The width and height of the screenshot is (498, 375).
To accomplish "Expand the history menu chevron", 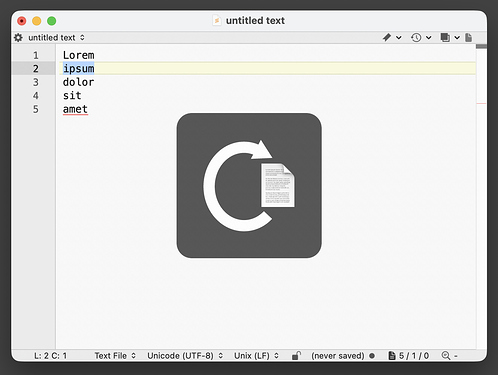I will (429, 38).
